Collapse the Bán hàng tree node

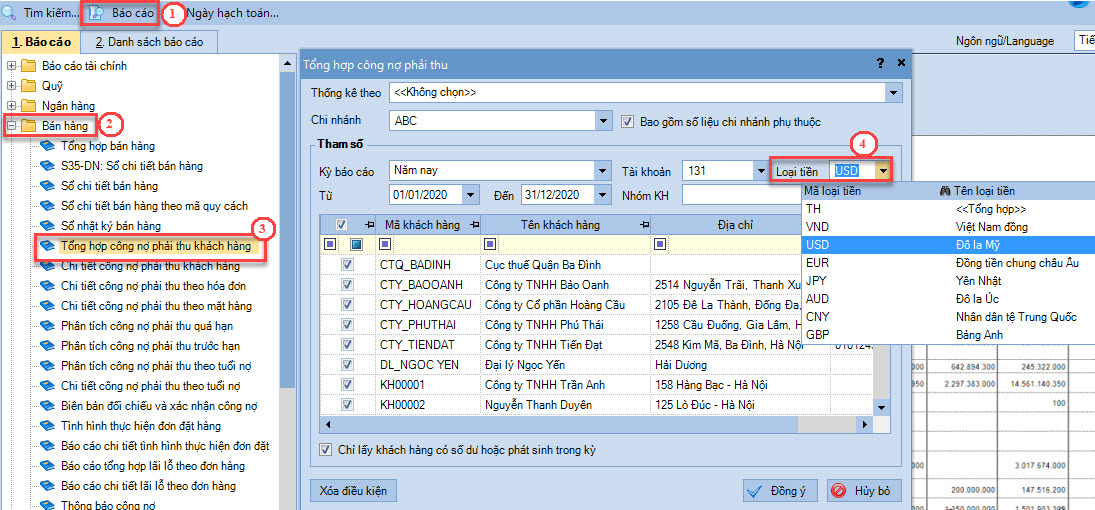click(x=10, y=126)
